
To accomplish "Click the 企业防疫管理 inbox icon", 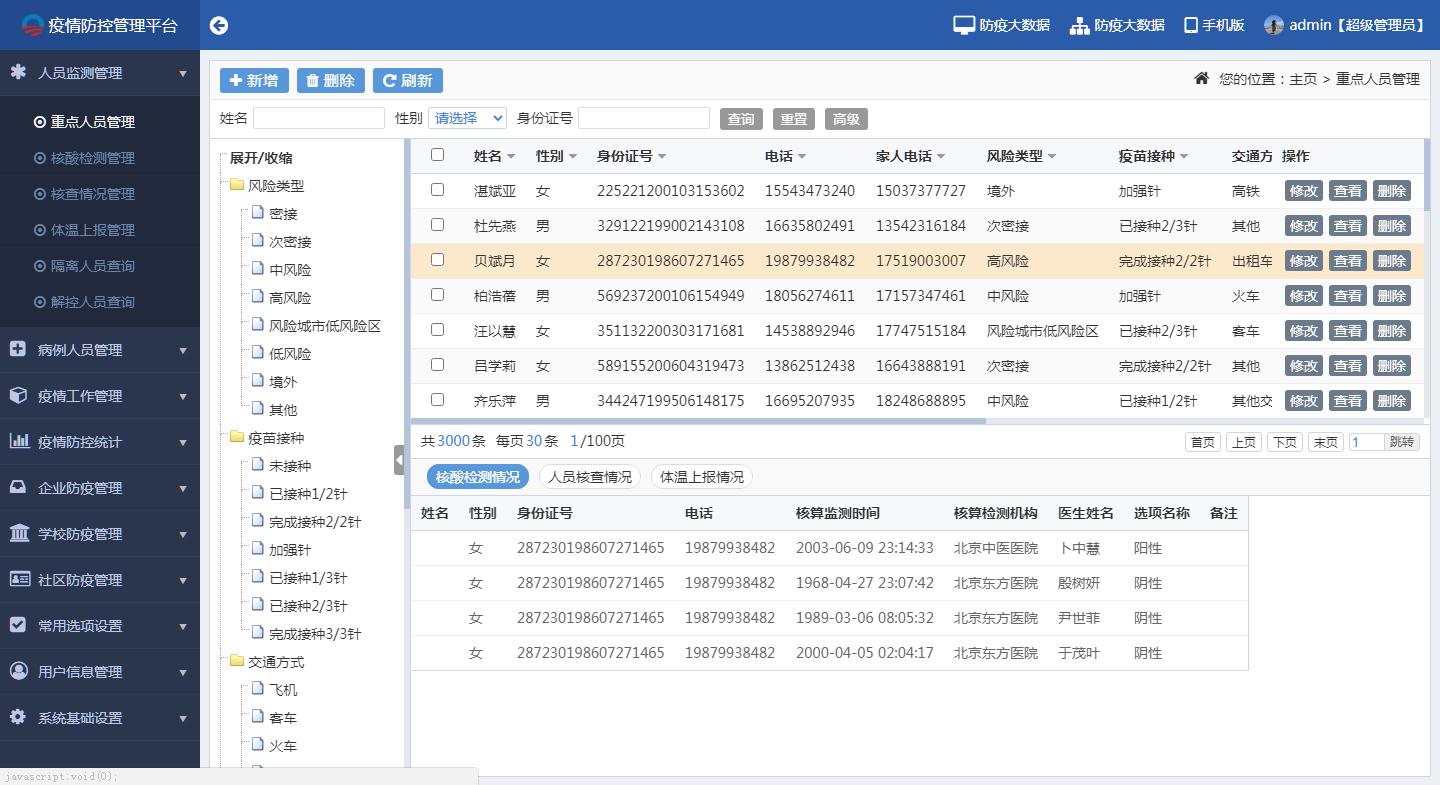I will point(18,487).
